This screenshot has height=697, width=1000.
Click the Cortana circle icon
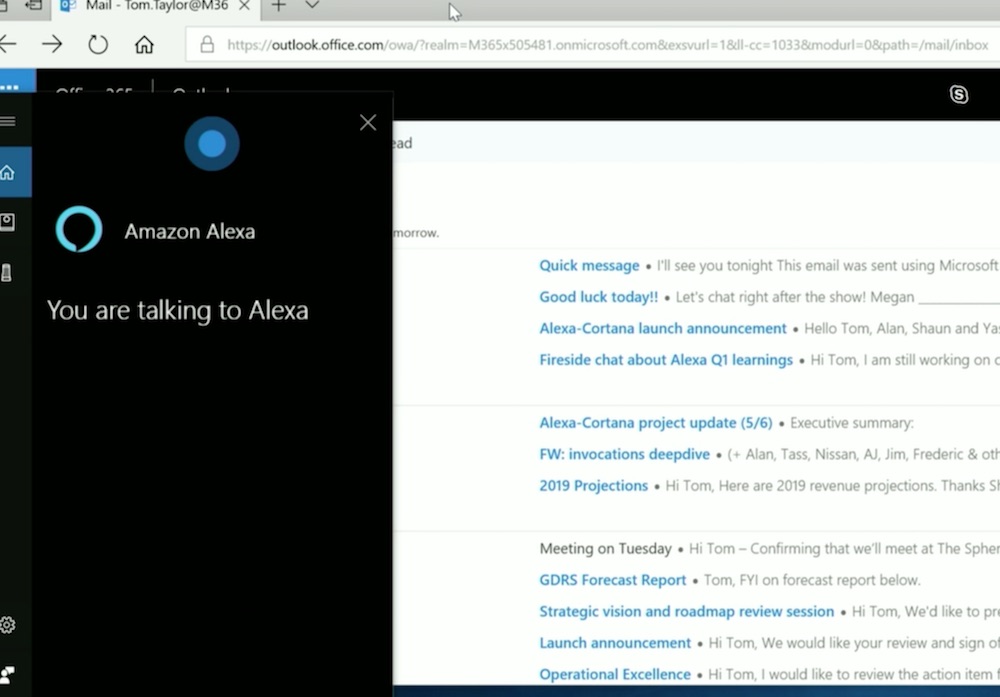211,143
